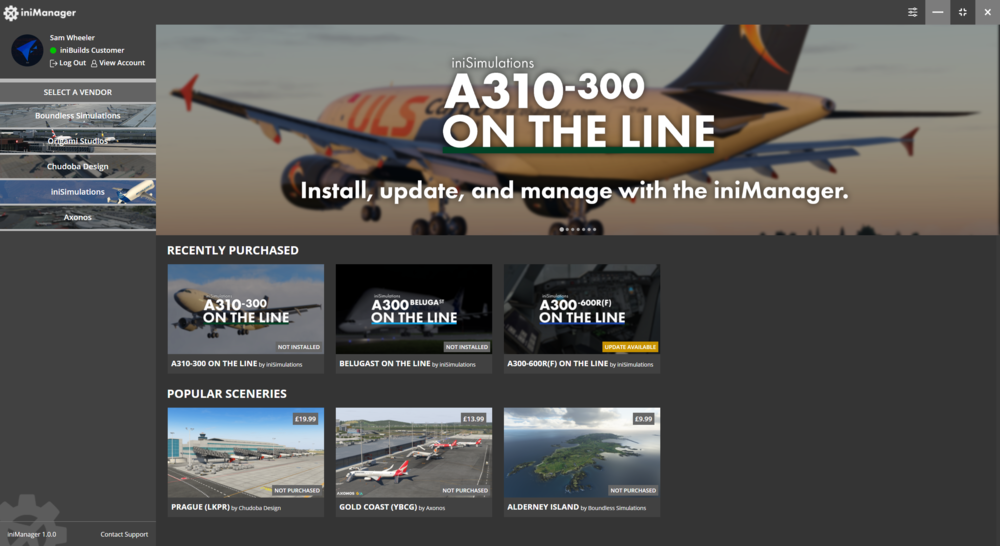This screenshot has width=1000, height=546.
Task: Choose Axonos vendor
Action: (78, 218)
